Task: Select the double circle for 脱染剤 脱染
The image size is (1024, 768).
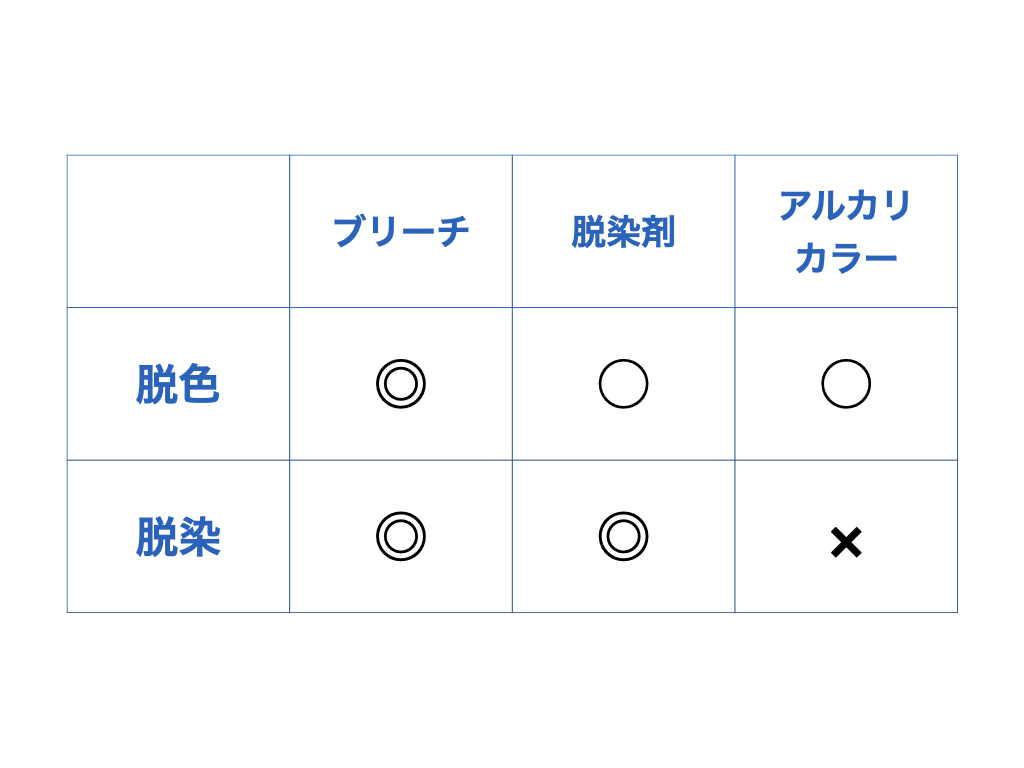Action: [x=623, y=537]
